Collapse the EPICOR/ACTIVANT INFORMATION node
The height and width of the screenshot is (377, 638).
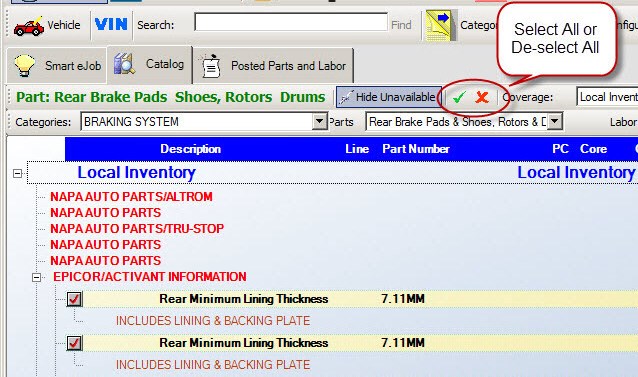pos(36,277)
